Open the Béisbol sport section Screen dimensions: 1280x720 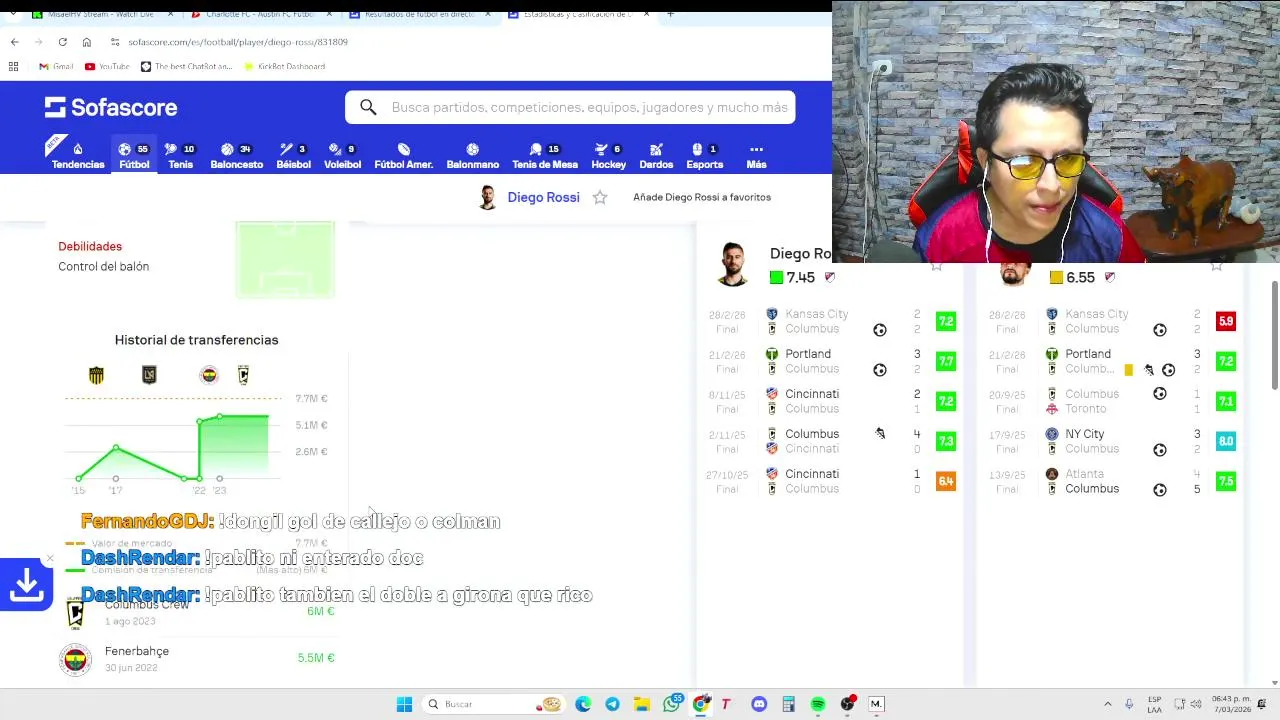click(x=293, y=156)
